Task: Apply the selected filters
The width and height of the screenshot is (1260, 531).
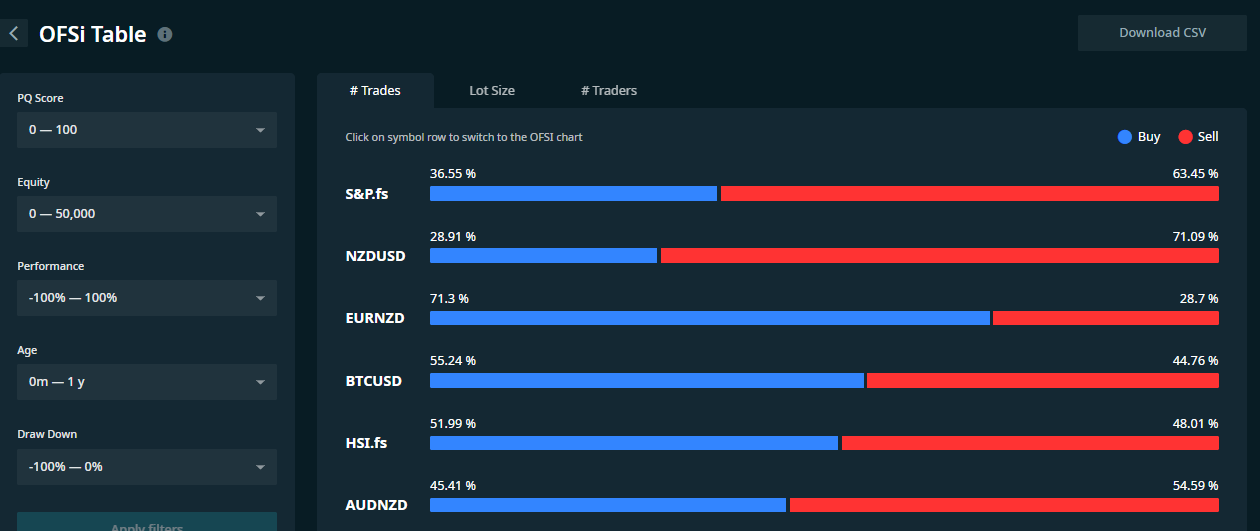Action: (x=147, y=522)
